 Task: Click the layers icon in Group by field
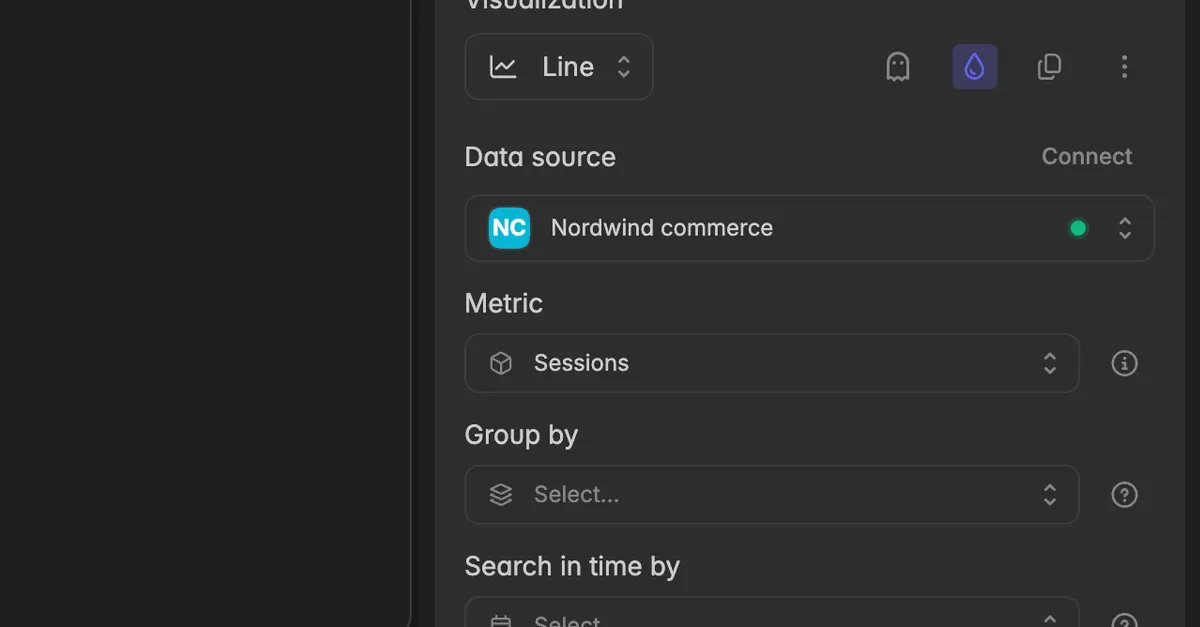click(501, 495)
